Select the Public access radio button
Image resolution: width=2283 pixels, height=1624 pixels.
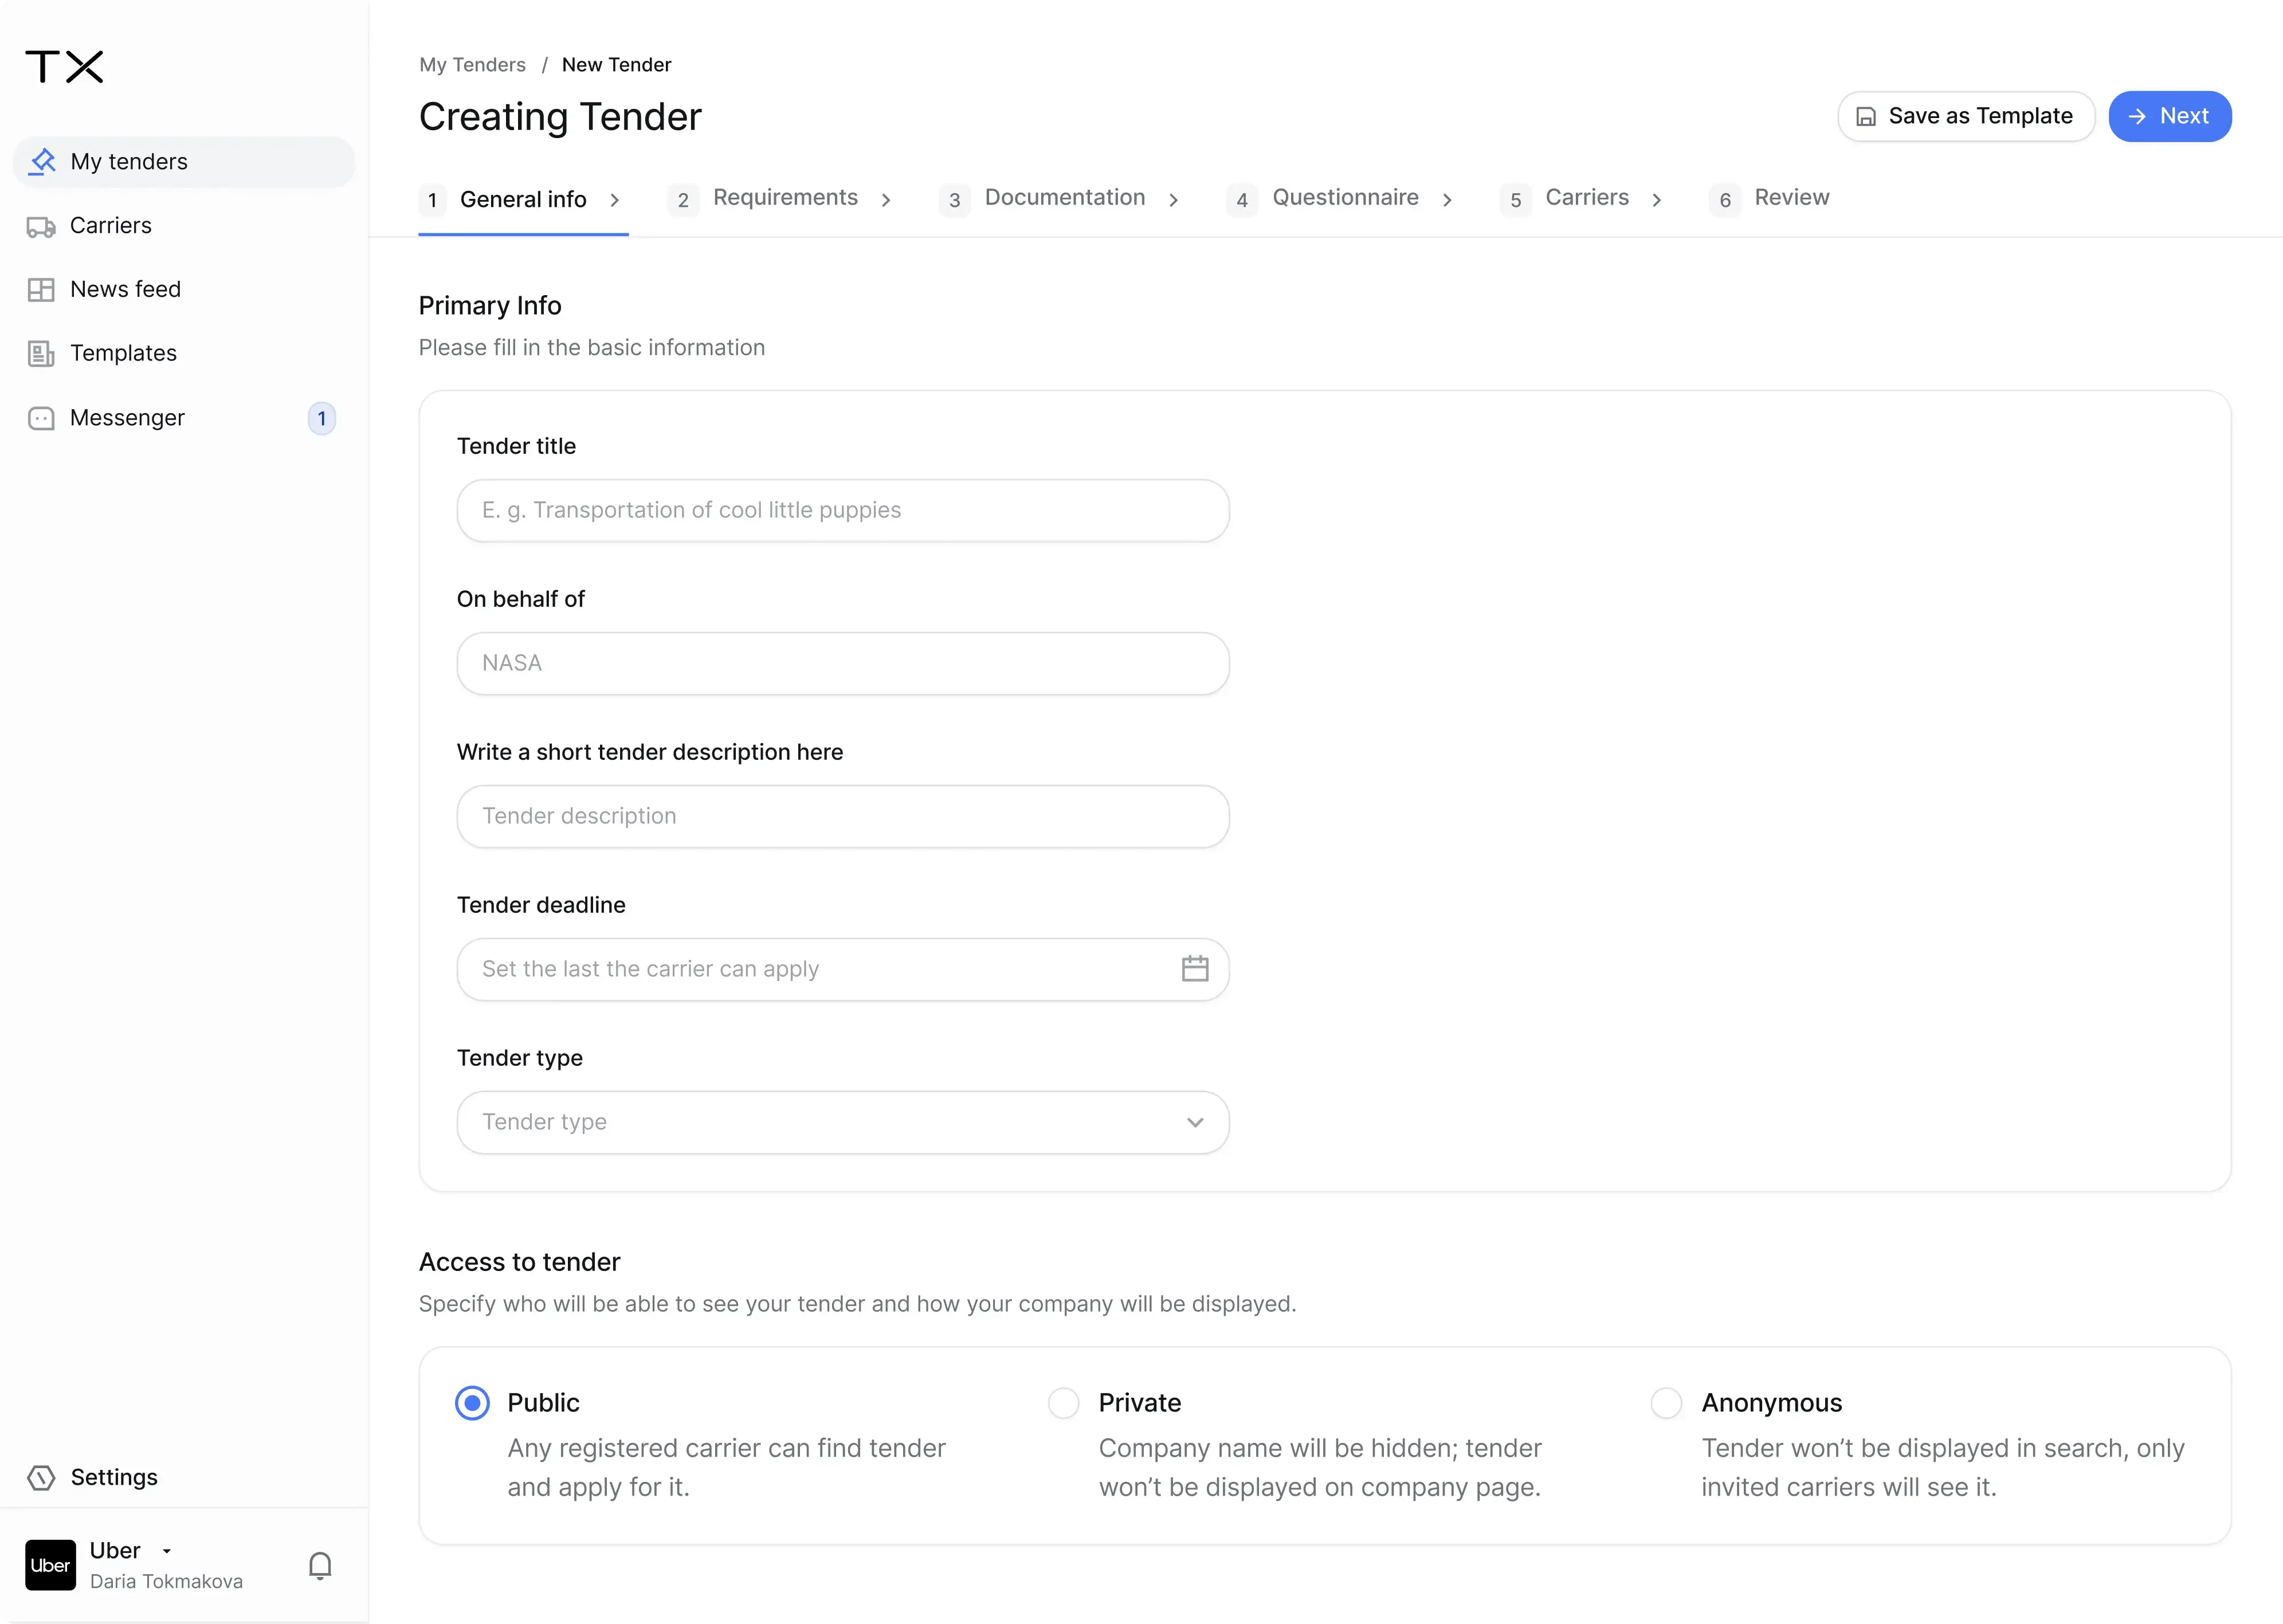click(x=472, y=1403)
